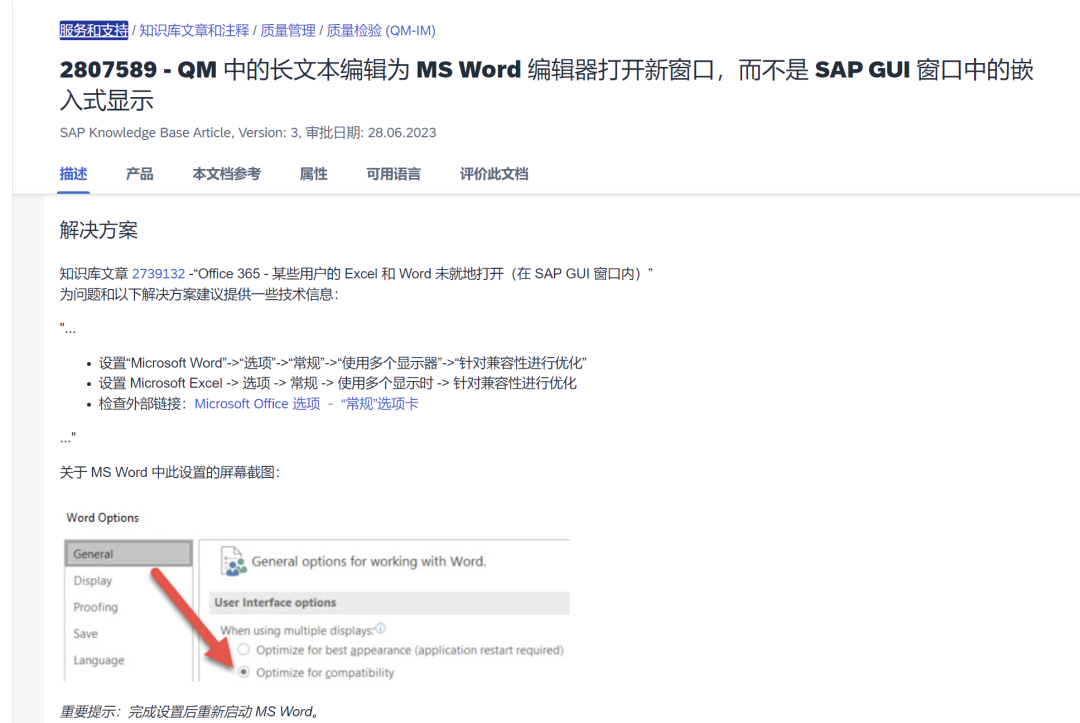Open the 质量检验 (QM-IM) breadcrumb link
1080x723 pixels.
pos(381,30)
